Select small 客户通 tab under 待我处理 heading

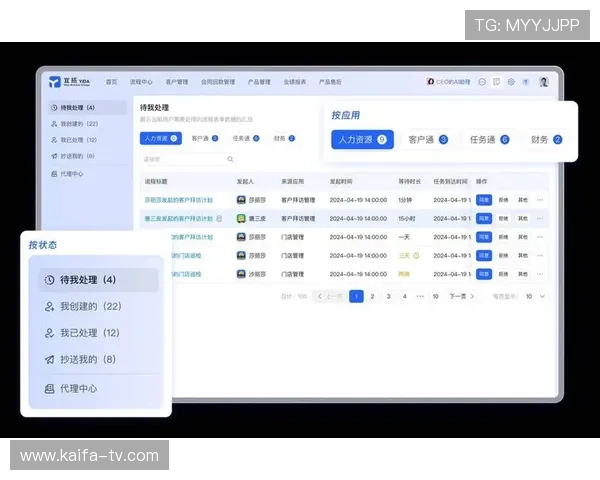[205, 139]
